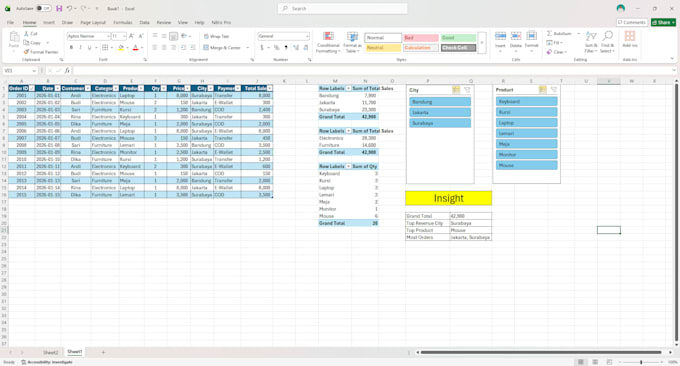Click the Conditional Formatting icon

coord(328,37)
